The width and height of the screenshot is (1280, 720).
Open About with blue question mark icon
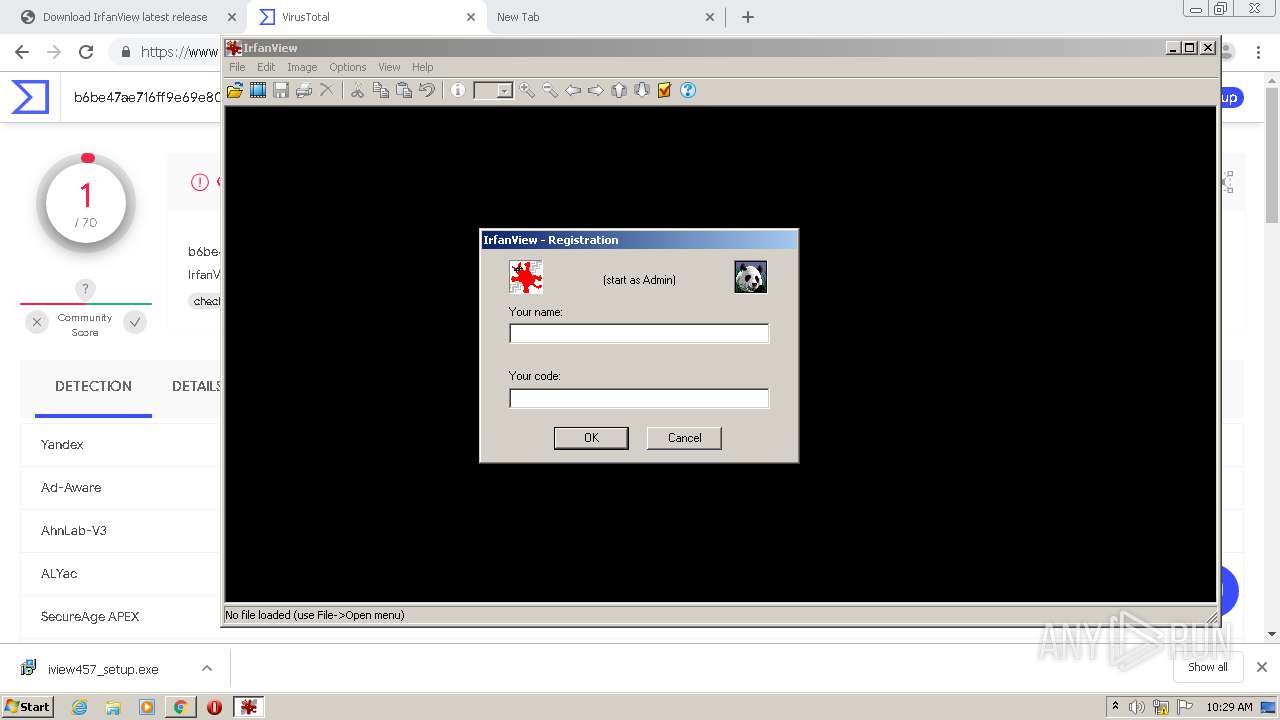point(688,90)
